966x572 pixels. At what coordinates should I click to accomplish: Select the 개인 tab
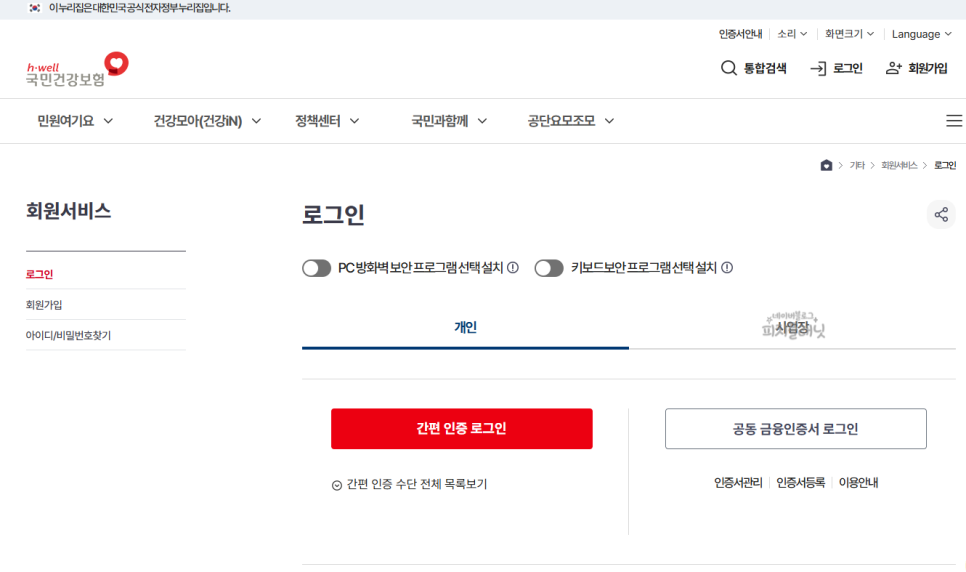[465, 327]
